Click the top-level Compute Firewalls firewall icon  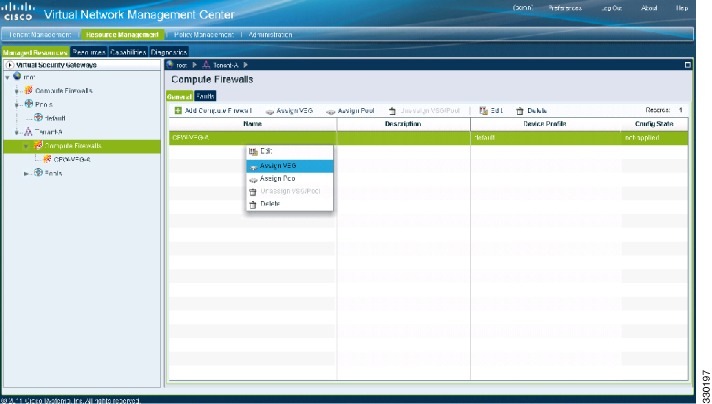click(29, 90)
